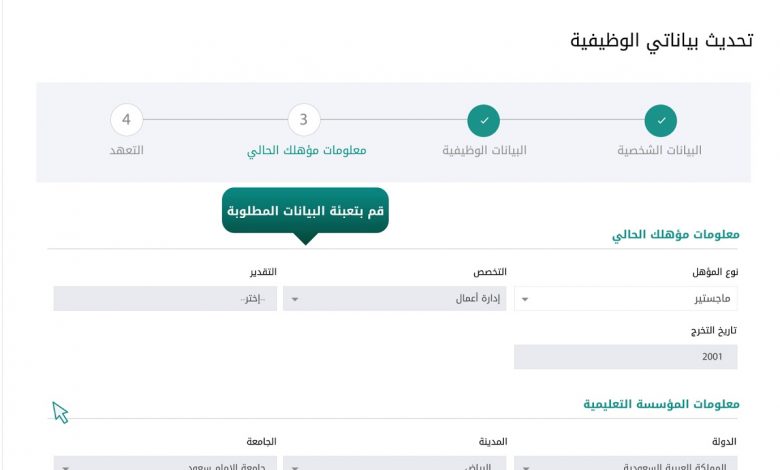The image size is (780, 470).
Task: Click the تاريخ التخرج field containing 2001
Action: click(x=626, y=357)
